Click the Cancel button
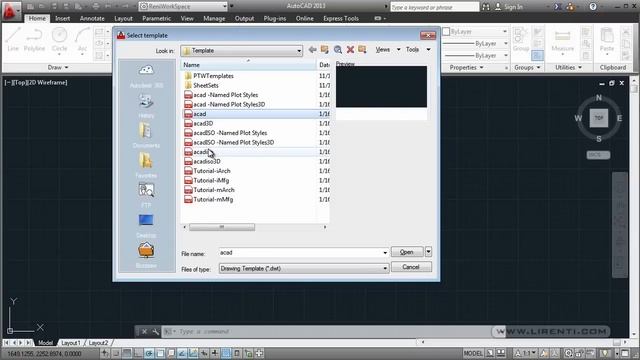The width and height of the screenshot is (640, 360). (x=411, y=267)
